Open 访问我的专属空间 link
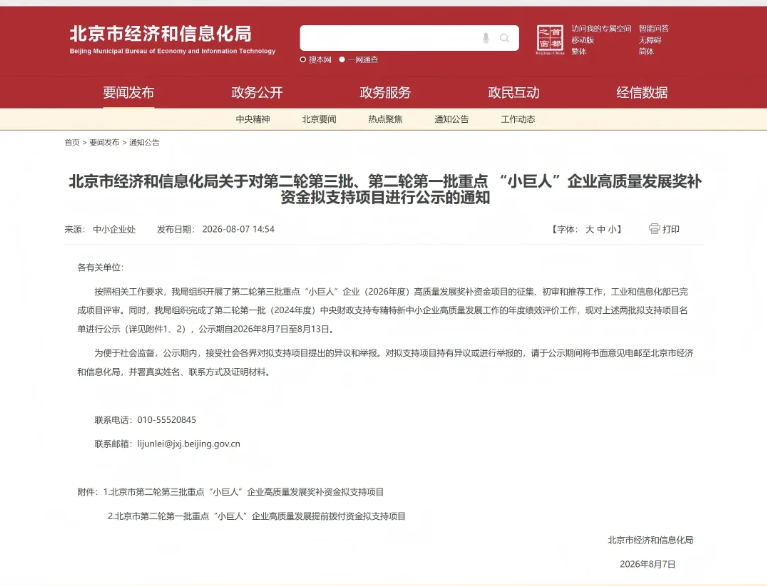The width and height of the screenshot is (767, 586). pyautogui.click(x=601, y=29)
